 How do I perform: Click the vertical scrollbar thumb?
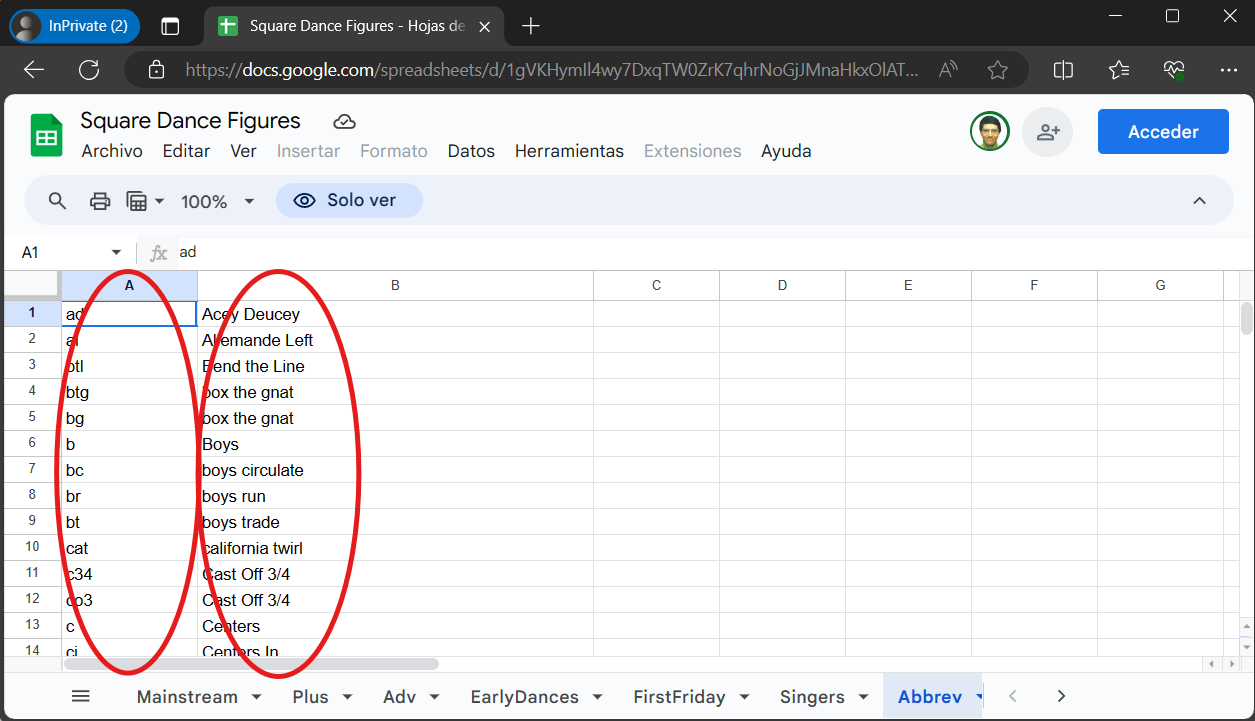pos(1247,318)
